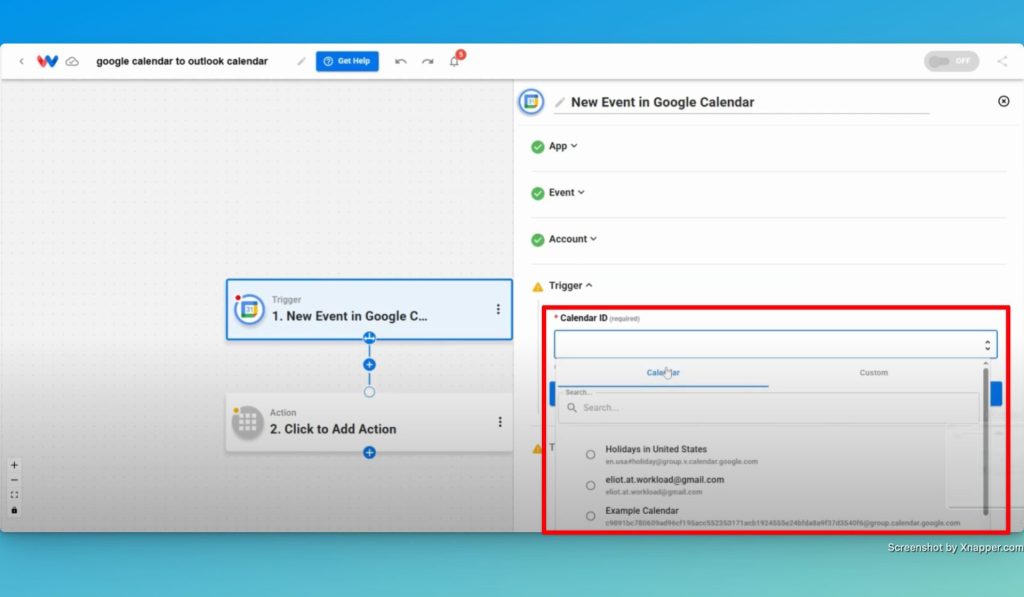Add step with plus below action node
This screenshot has width=1024, height=597.
369,452
